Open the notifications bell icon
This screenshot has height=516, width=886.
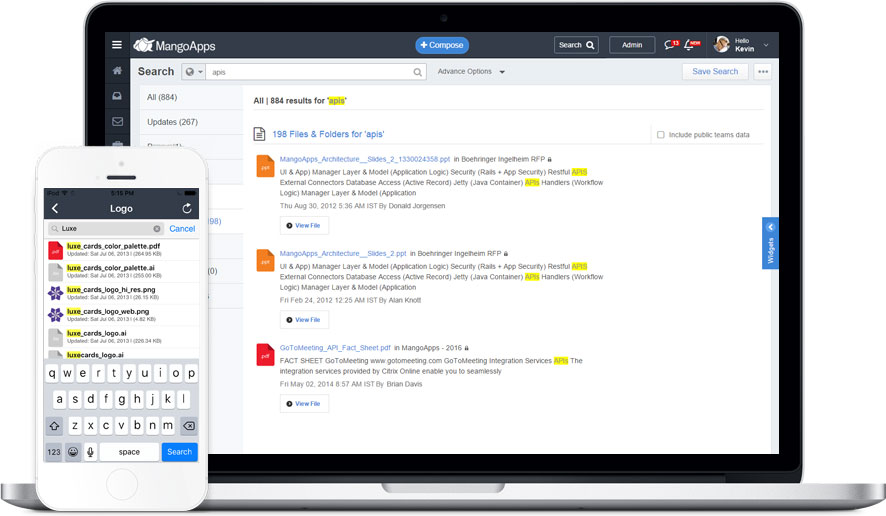691,45
